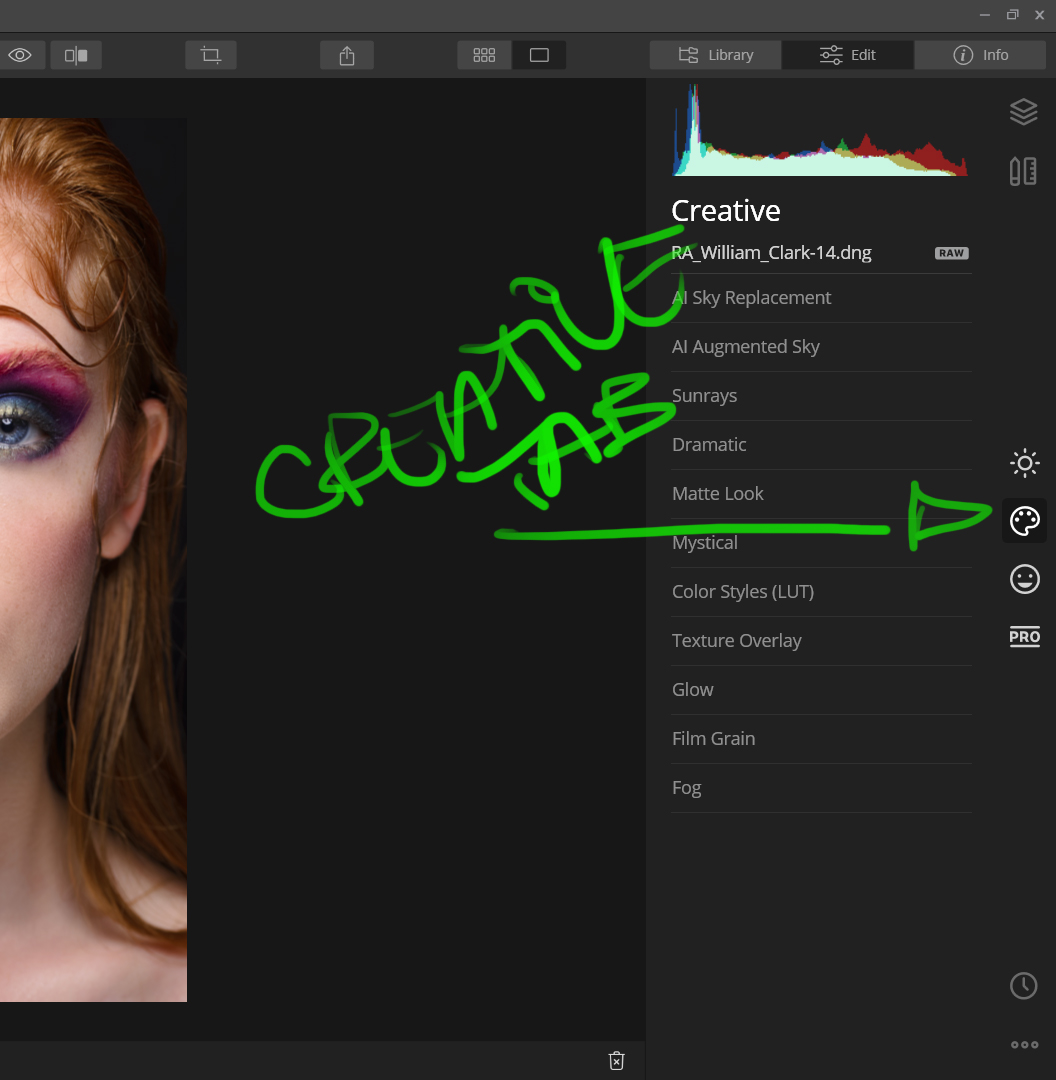The height and width of the screenshot is (1080, 1056).
Task: Expand the Glow tool
Action: point(821,689)
